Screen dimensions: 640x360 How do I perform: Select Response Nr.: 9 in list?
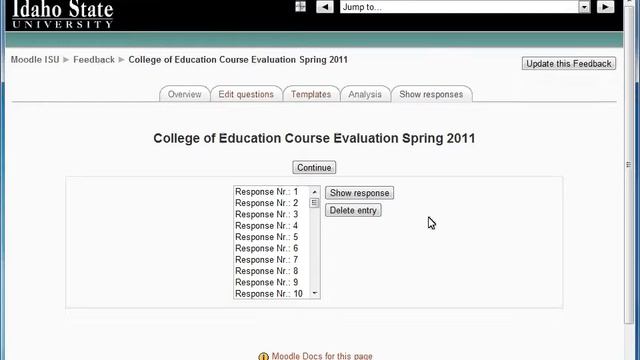tap(271, 282)
